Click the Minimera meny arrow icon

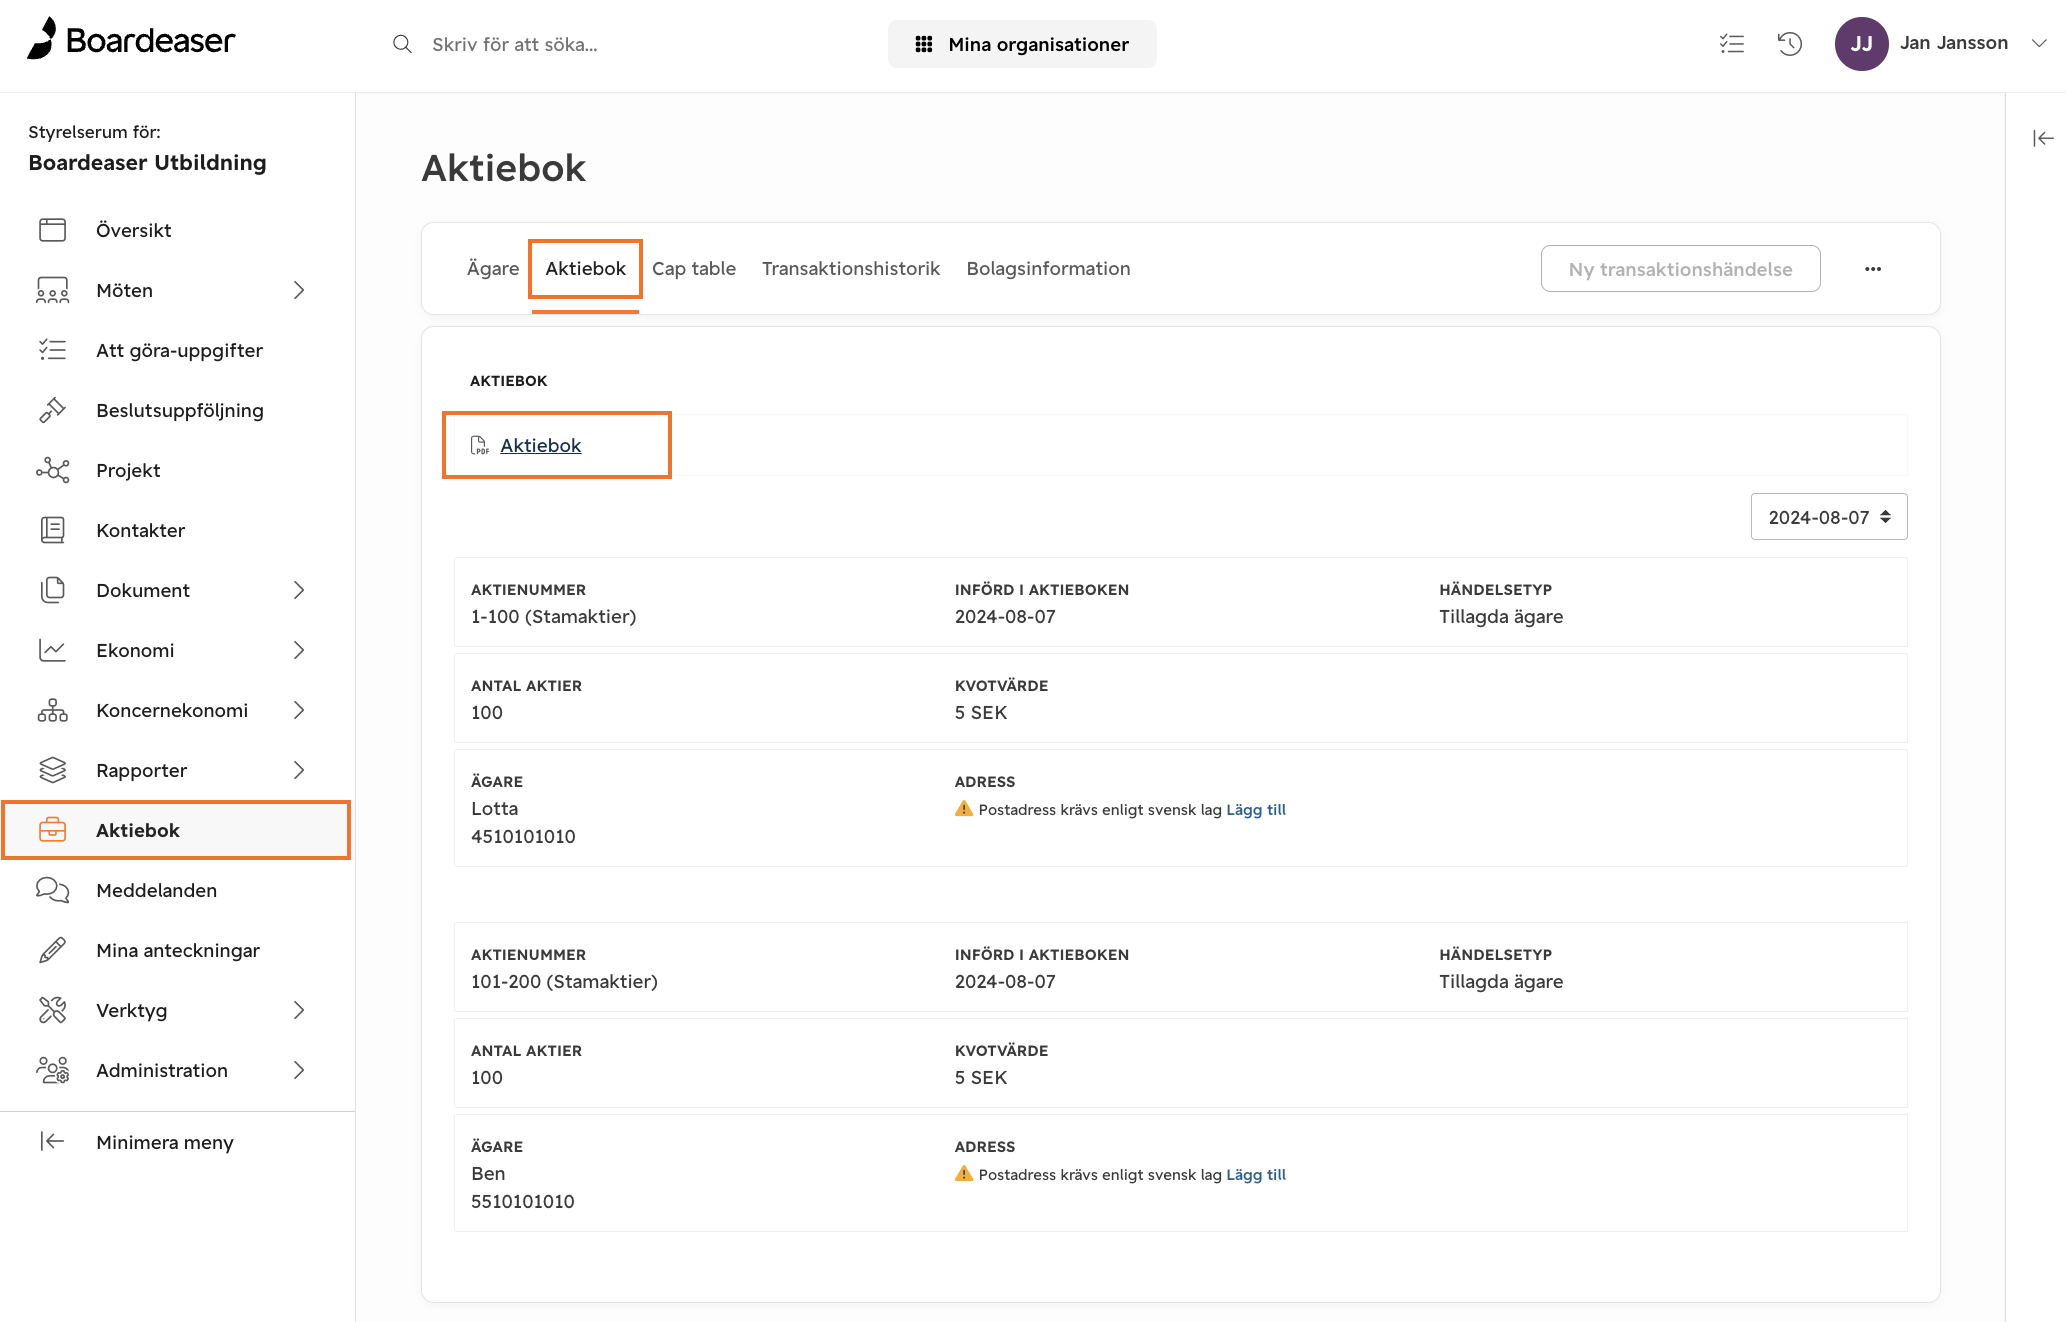click(53, 1141)
